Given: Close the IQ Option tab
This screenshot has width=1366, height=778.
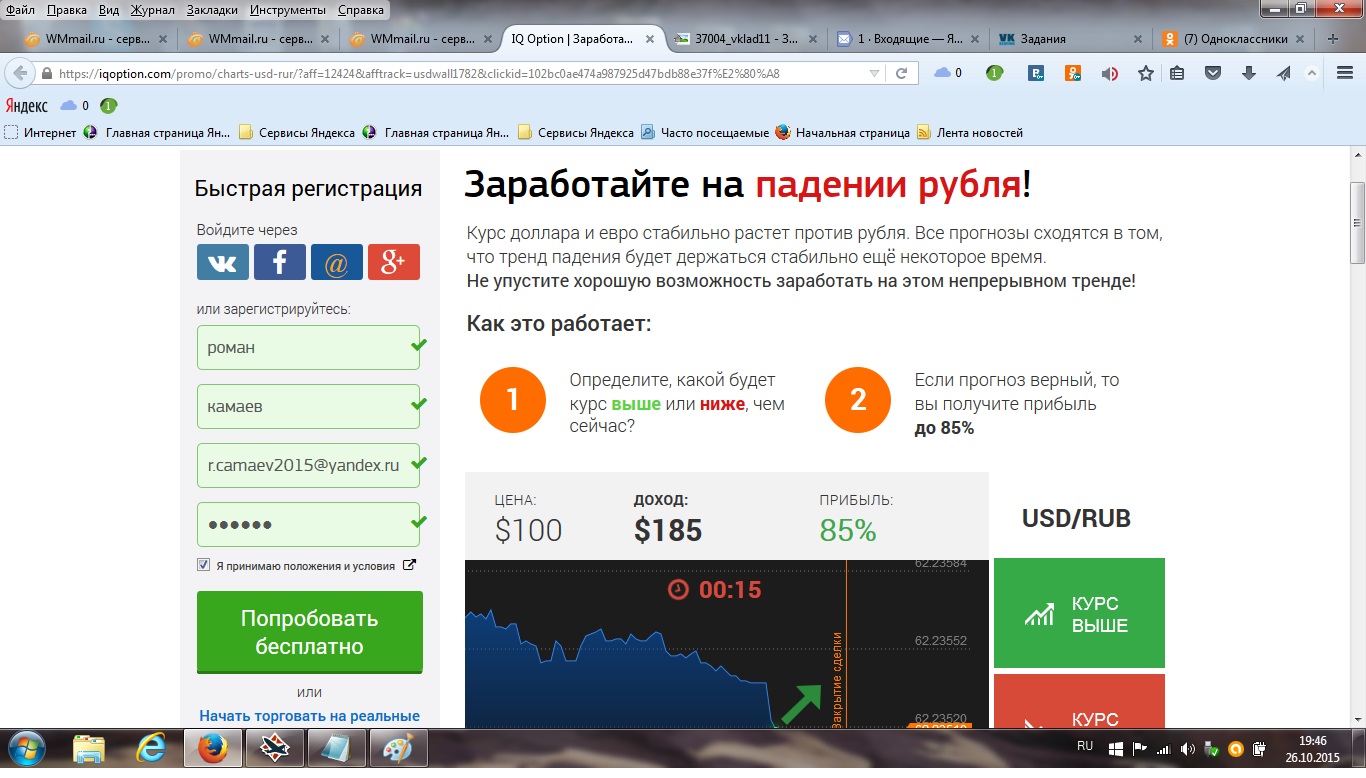Looking at the screenshot, I should pos(650,39).
